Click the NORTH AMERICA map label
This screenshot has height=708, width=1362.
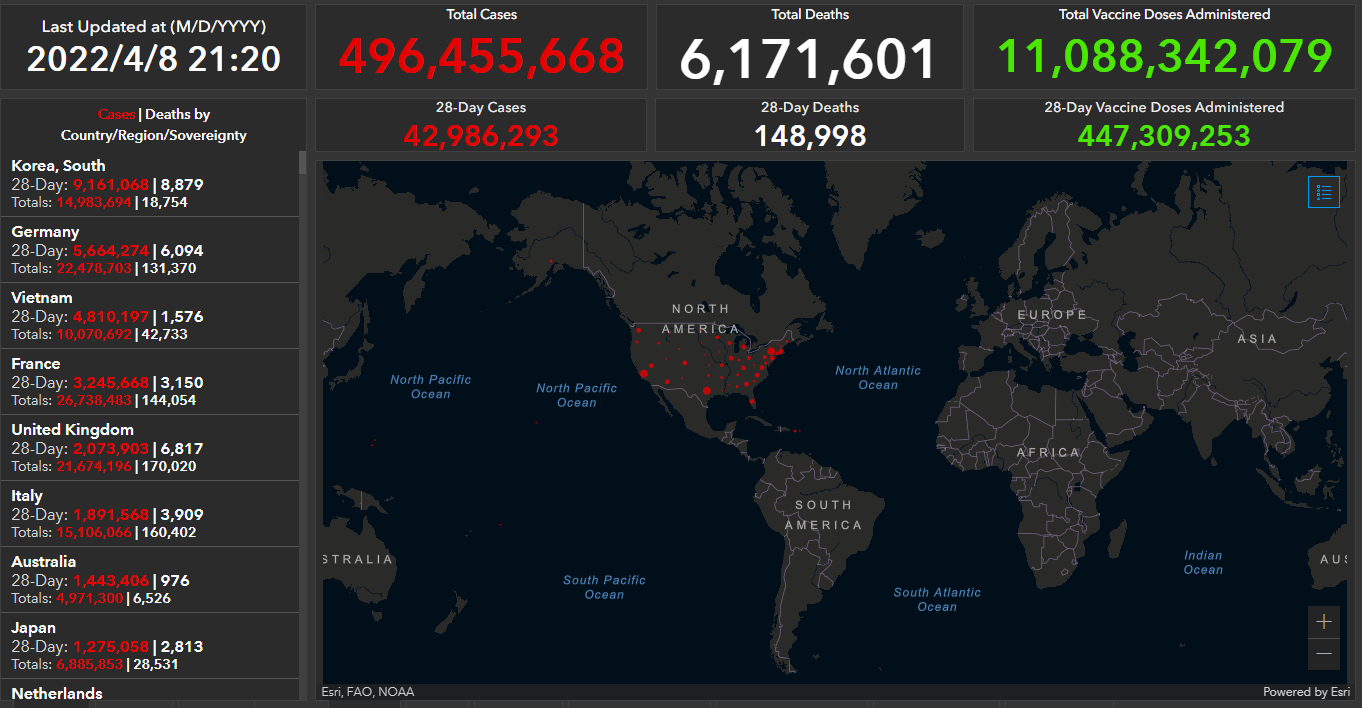[701, 319]
